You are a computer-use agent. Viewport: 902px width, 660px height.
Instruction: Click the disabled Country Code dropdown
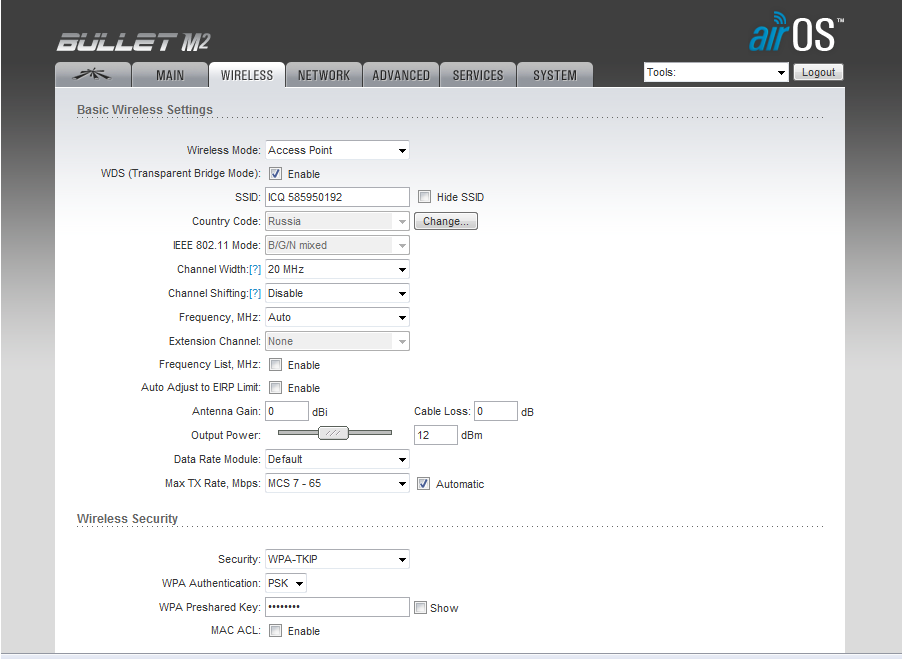[337, 222]
